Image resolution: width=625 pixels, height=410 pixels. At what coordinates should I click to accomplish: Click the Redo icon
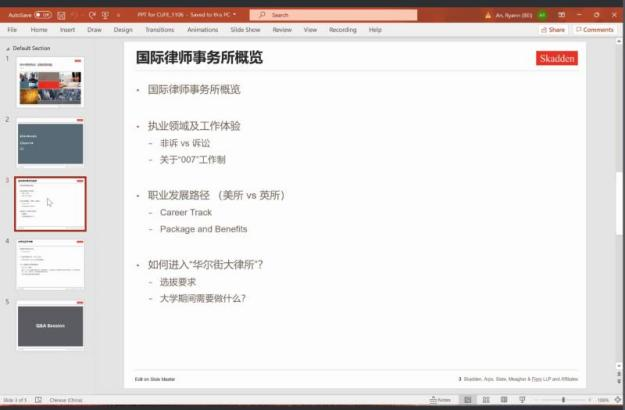point(92,15)
